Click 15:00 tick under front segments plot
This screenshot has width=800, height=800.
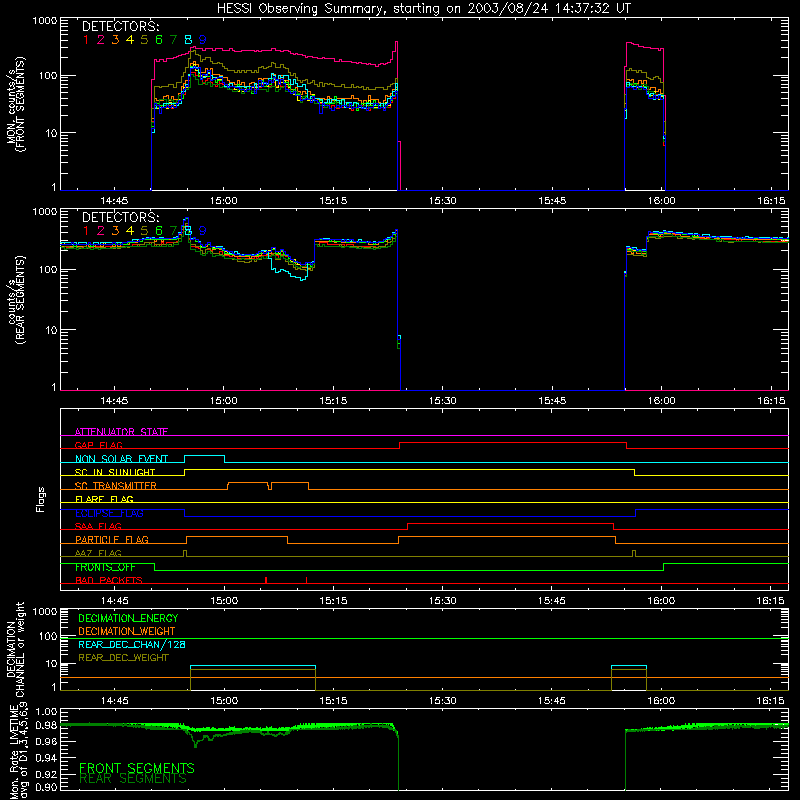click(x=223, y=201)
